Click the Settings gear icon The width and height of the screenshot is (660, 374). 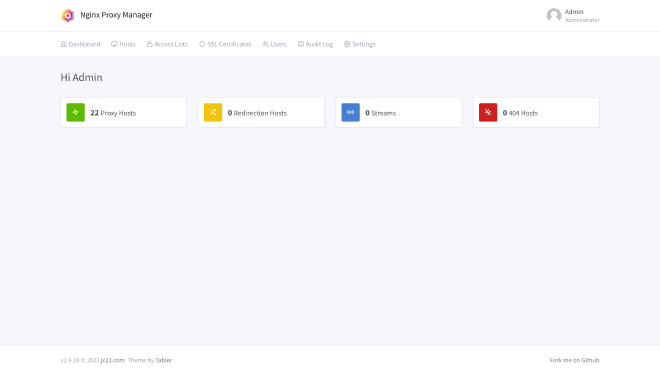(347, 44)
